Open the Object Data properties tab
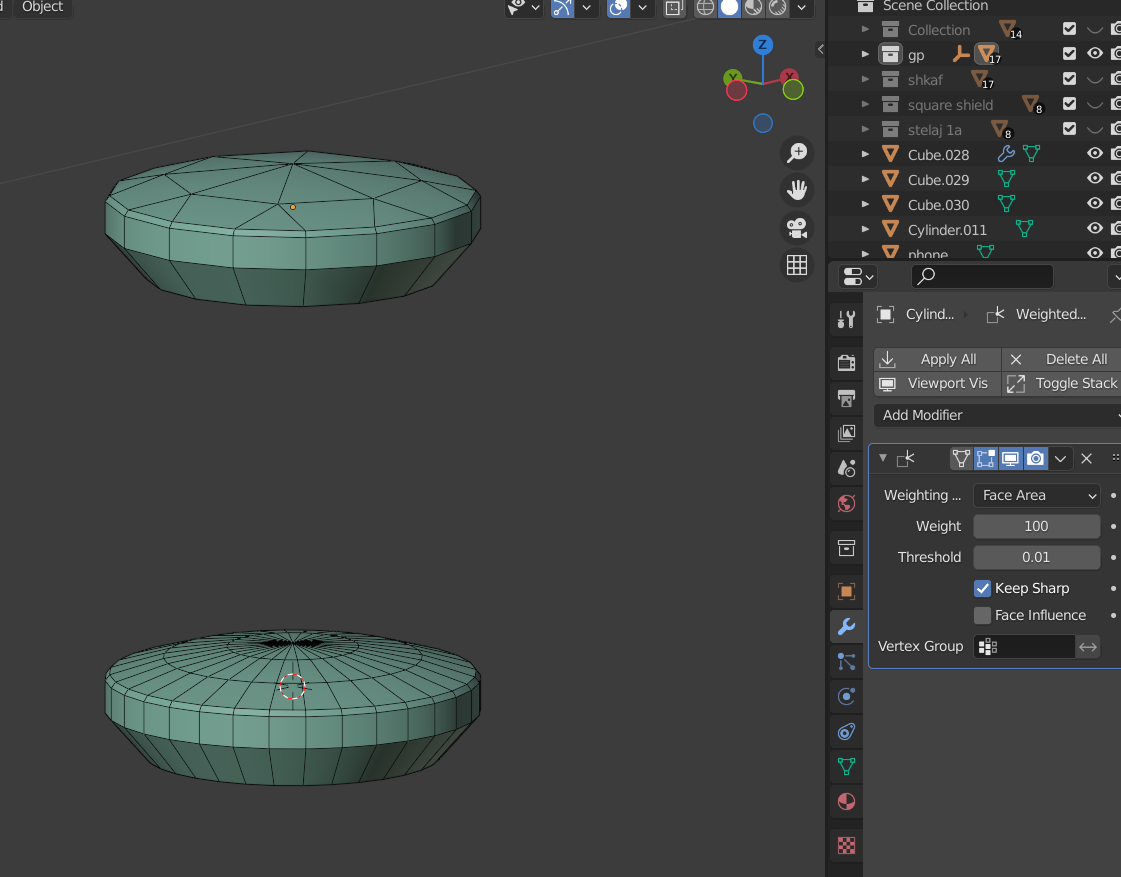Image resolution: width=1121 pixels, height=877 pixels. pos(846,767)
